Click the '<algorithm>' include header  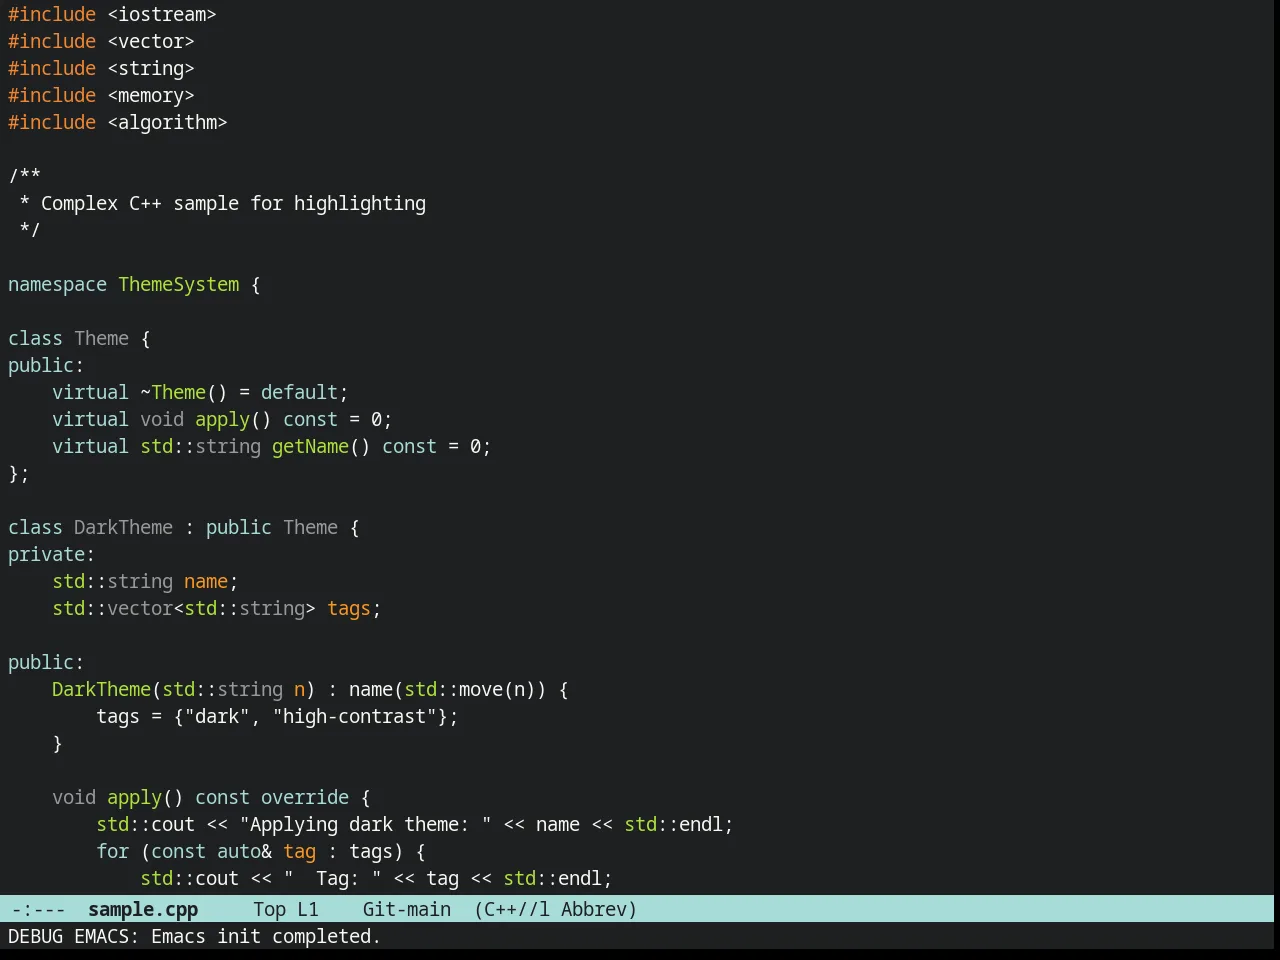[x=167, y=122]
